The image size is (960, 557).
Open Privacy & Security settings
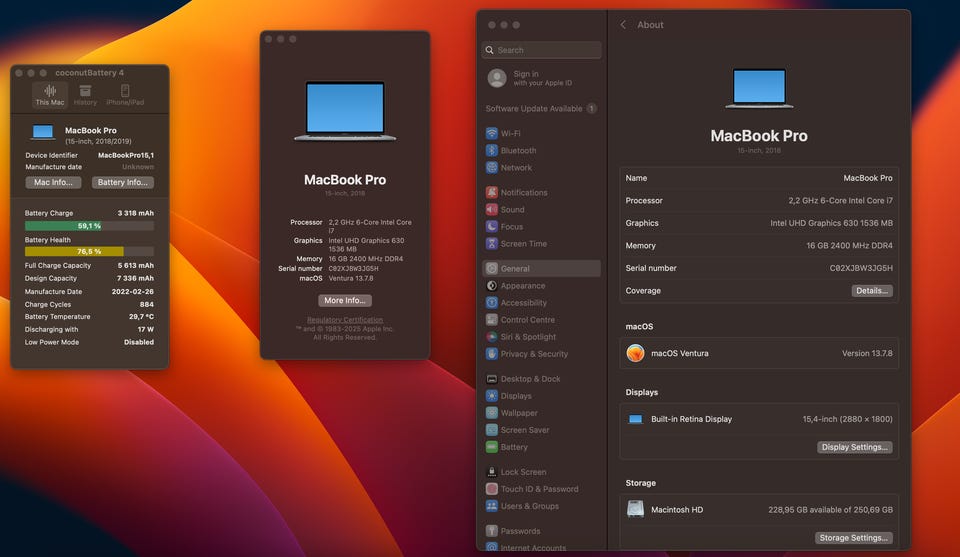[541, 354]
